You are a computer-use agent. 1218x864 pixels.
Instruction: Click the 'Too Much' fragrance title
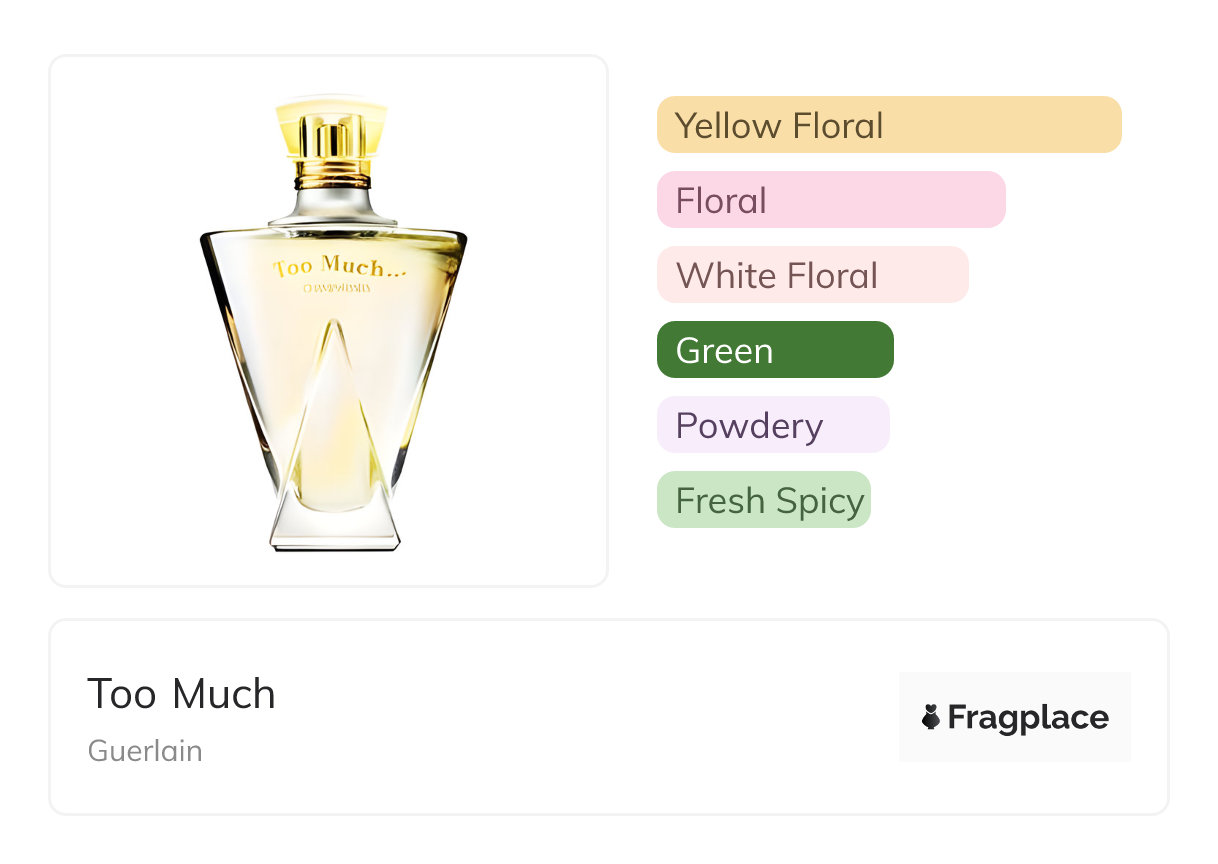181,694
